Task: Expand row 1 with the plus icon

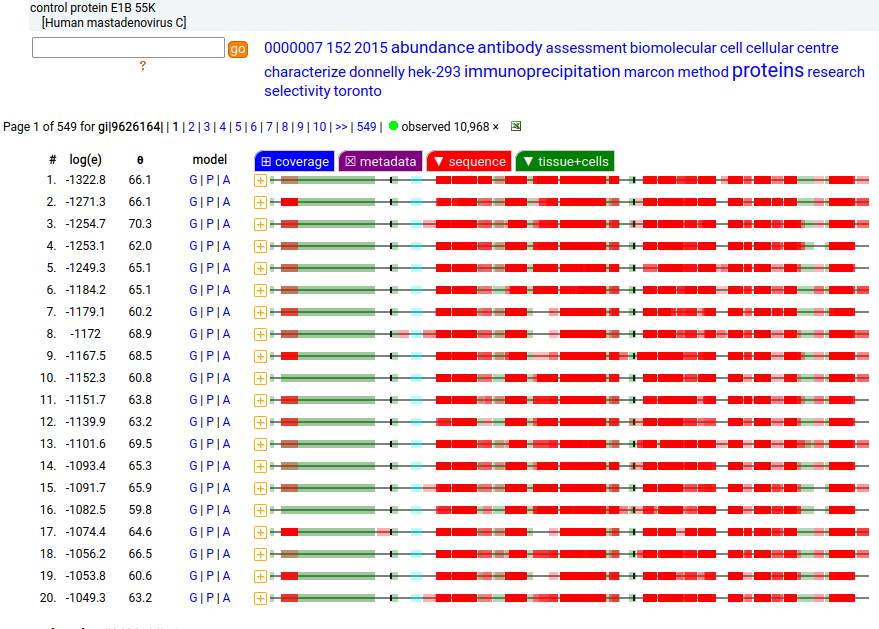Action: click(260, 181)
